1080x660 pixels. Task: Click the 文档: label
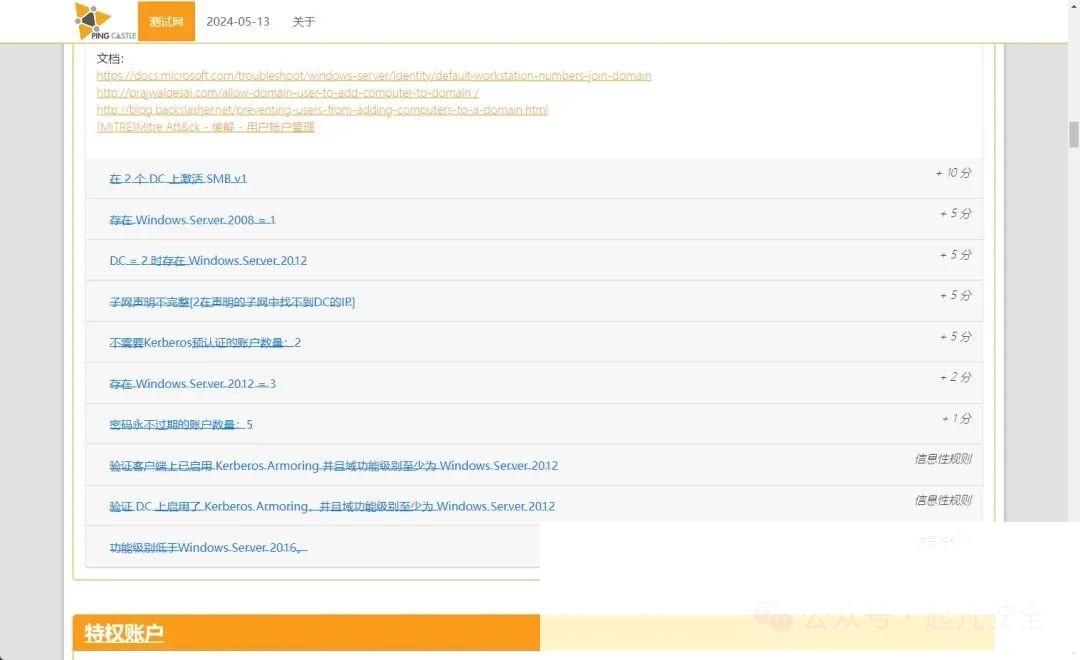110,59
